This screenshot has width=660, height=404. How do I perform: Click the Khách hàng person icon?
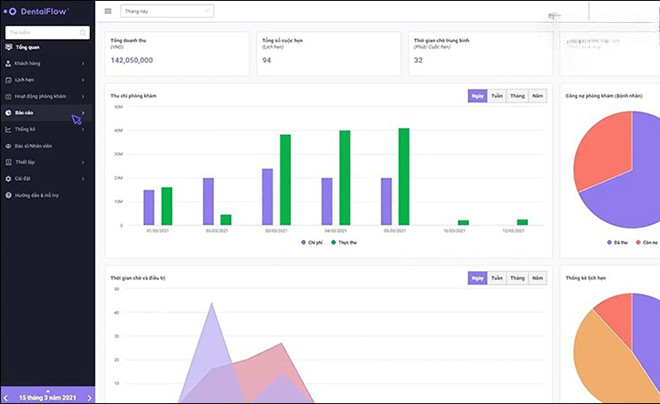(8, 63)
